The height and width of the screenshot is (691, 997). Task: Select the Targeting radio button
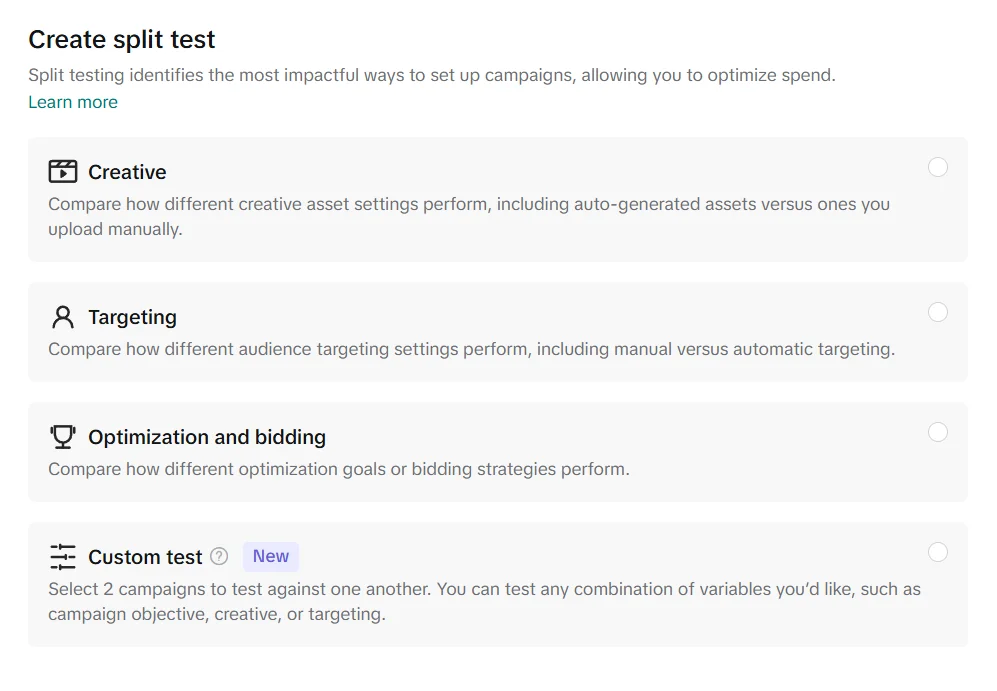pyautogui.click(x=937, y=312)
